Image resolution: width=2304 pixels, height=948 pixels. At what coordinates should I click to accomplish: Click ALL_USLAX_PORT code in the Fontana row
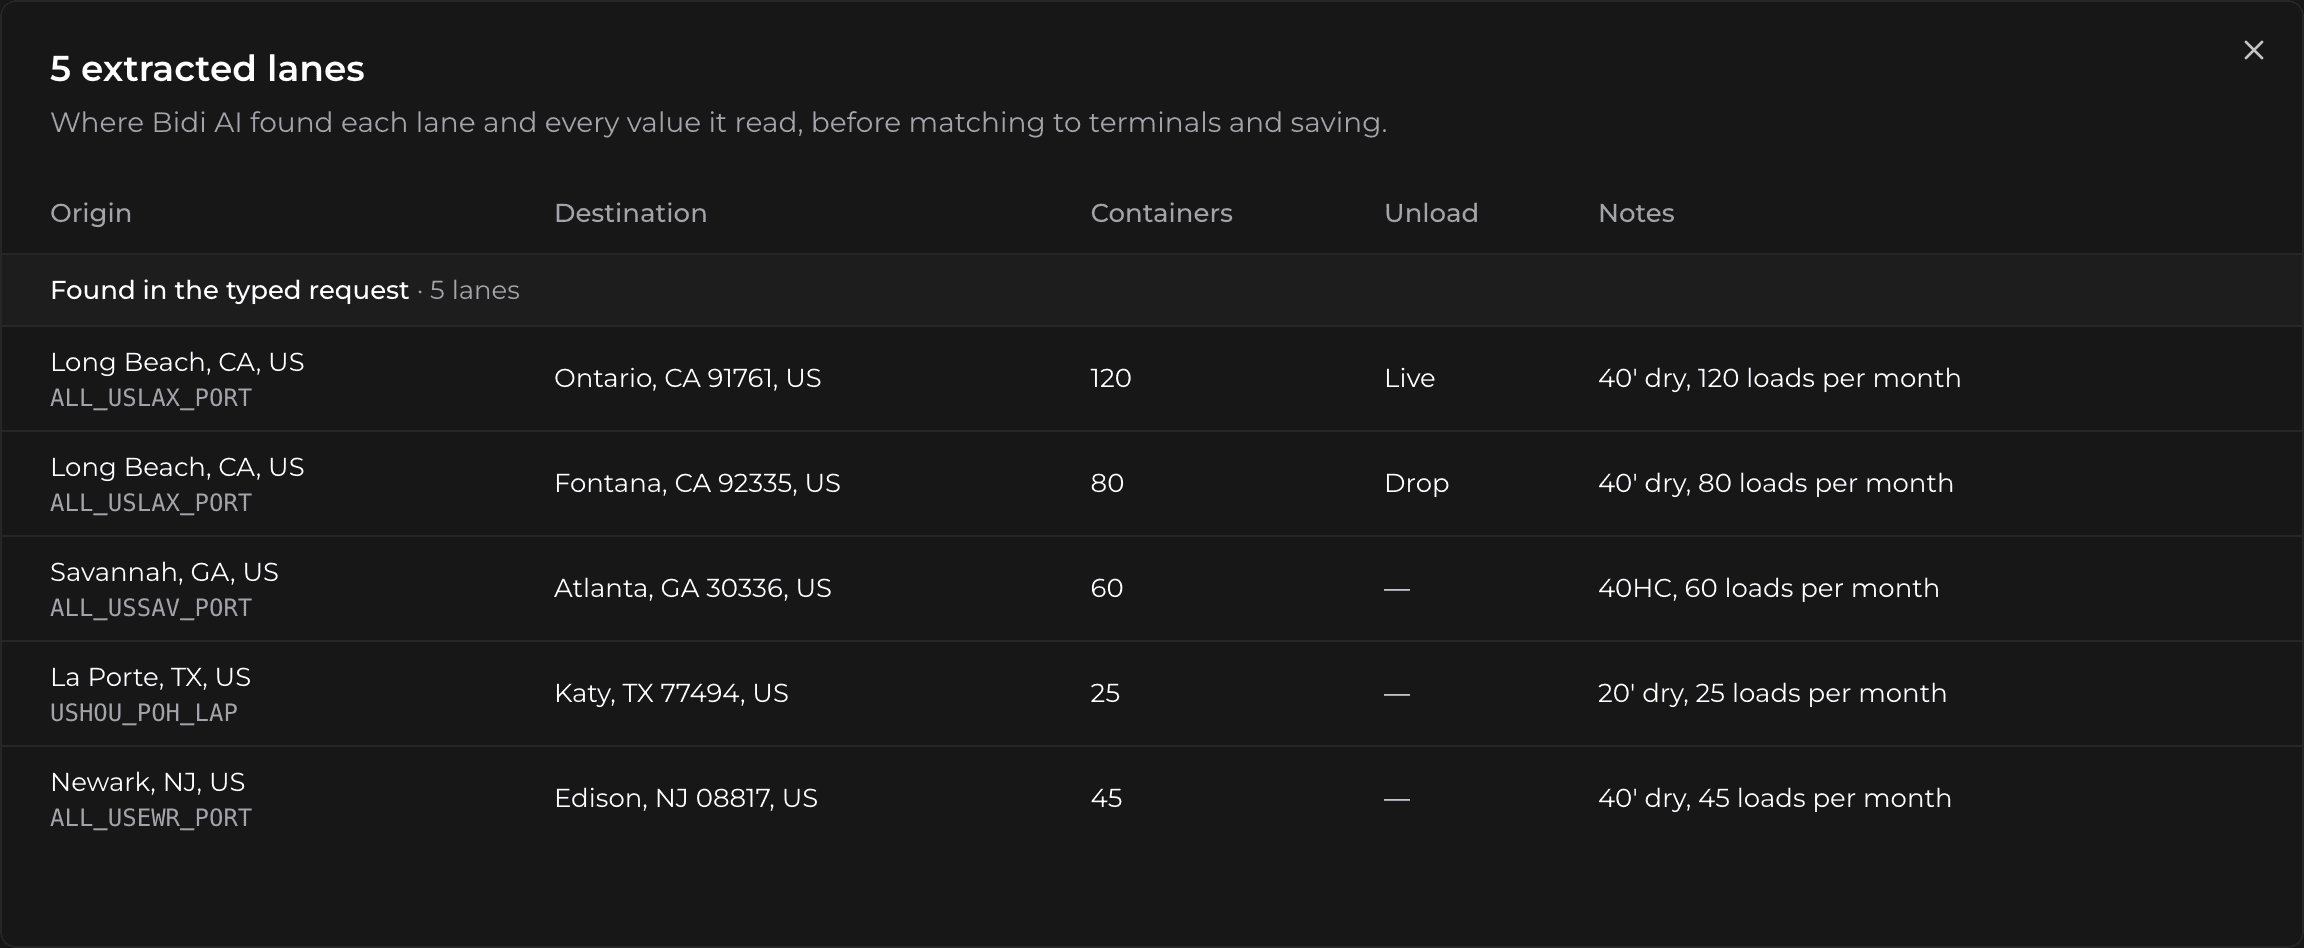click(x=151, y=503)
